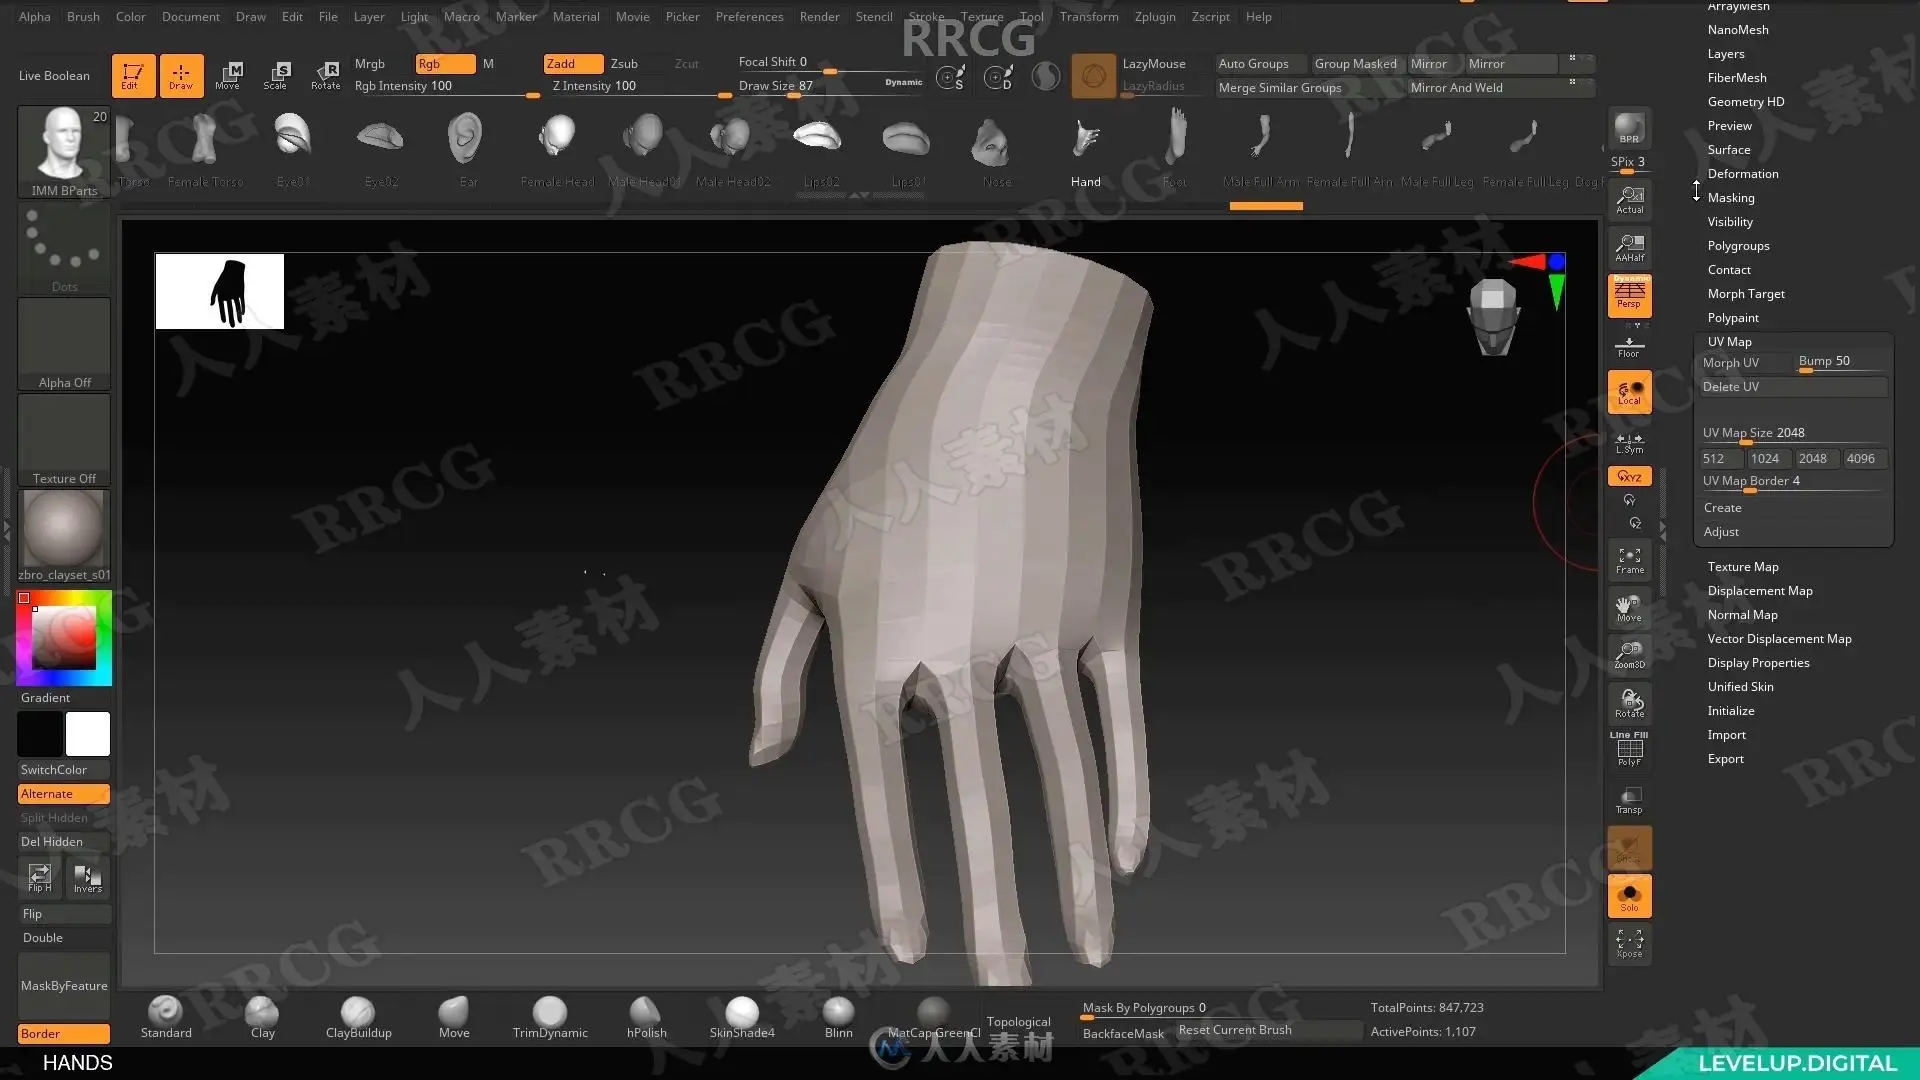Switch to Scale transform icon
Viewport: 1920px width, 1080px height.
coord(276,75)
